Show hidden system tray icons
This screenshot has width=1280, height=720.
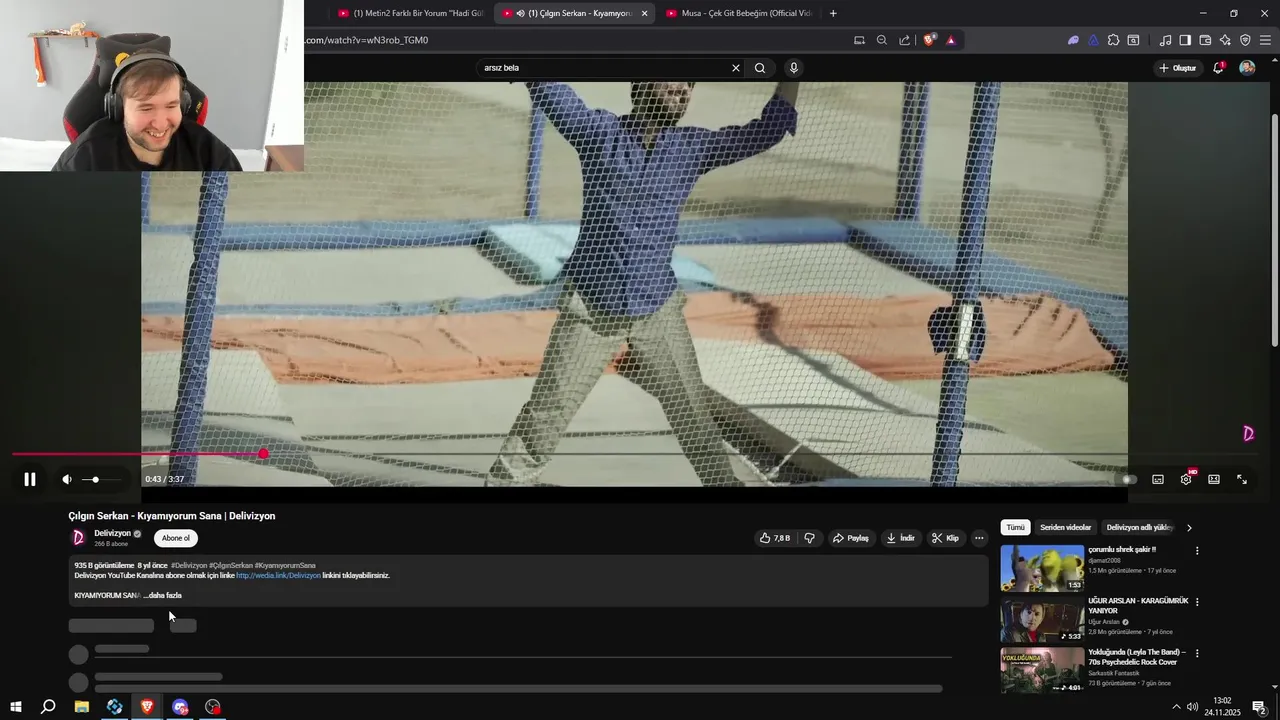click(x=1176, y=707)
